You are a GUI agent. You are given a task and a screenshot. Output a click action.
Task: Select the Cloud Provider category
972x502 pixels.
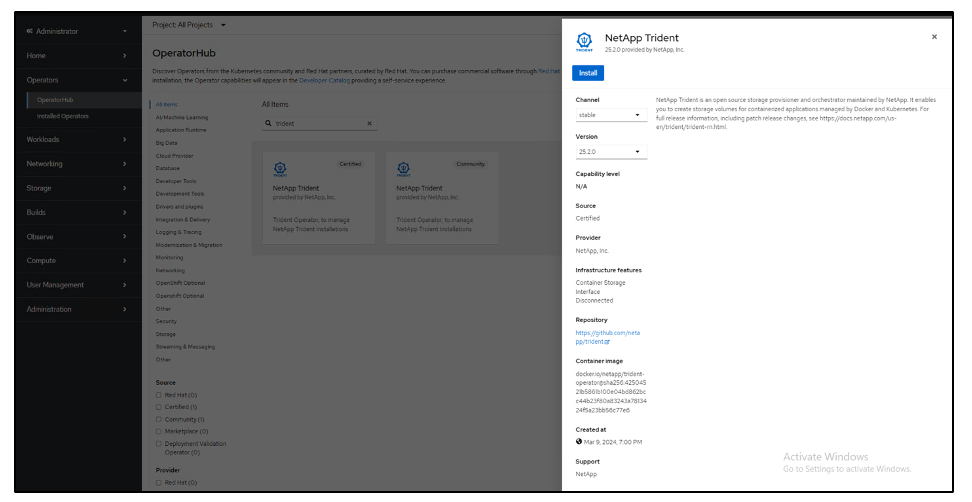click(x=174, y=156)
